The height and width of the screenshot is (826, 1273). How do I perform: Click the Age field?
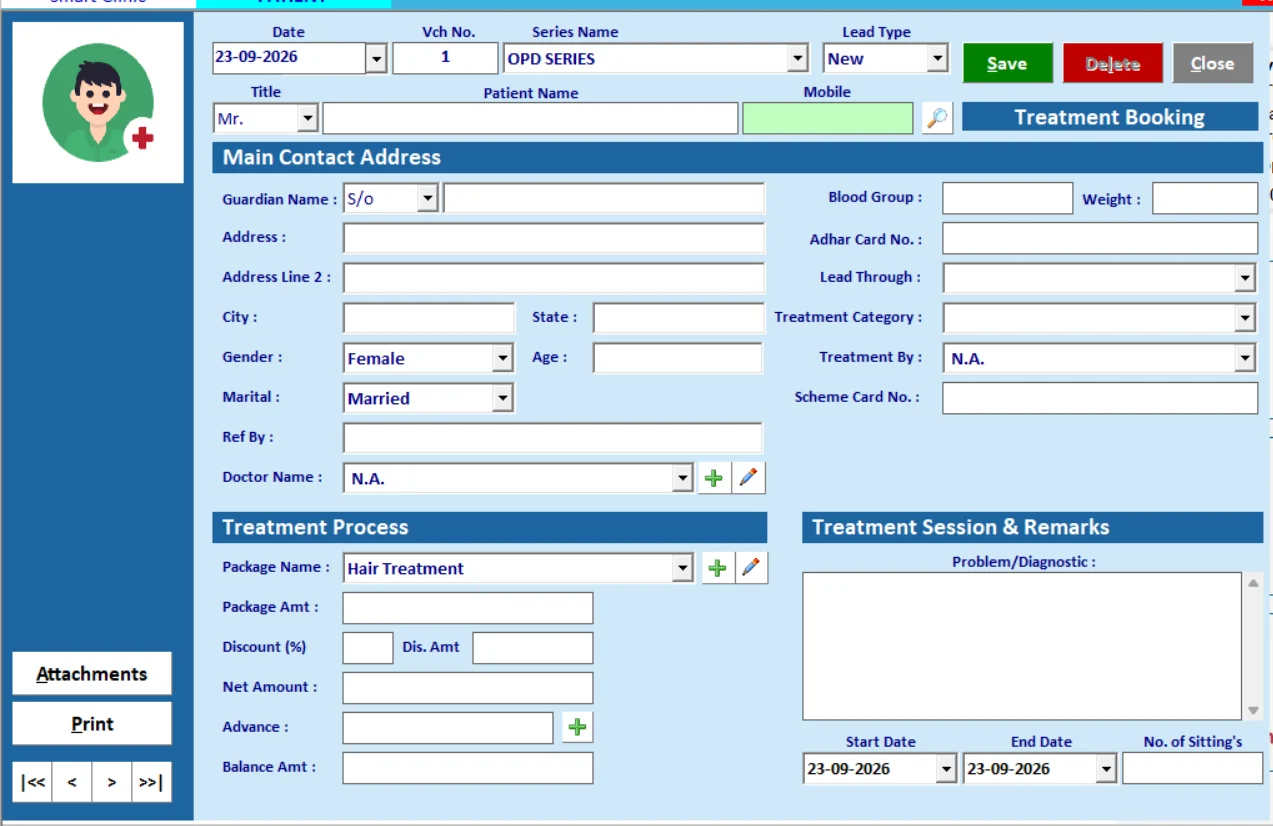click(678, 358)
